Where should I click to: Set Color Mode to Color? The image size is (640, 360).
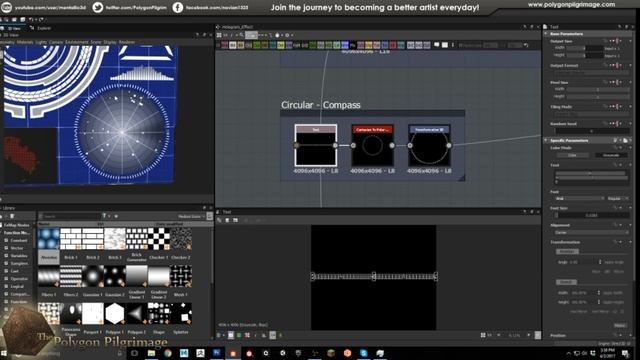point(573,156)
